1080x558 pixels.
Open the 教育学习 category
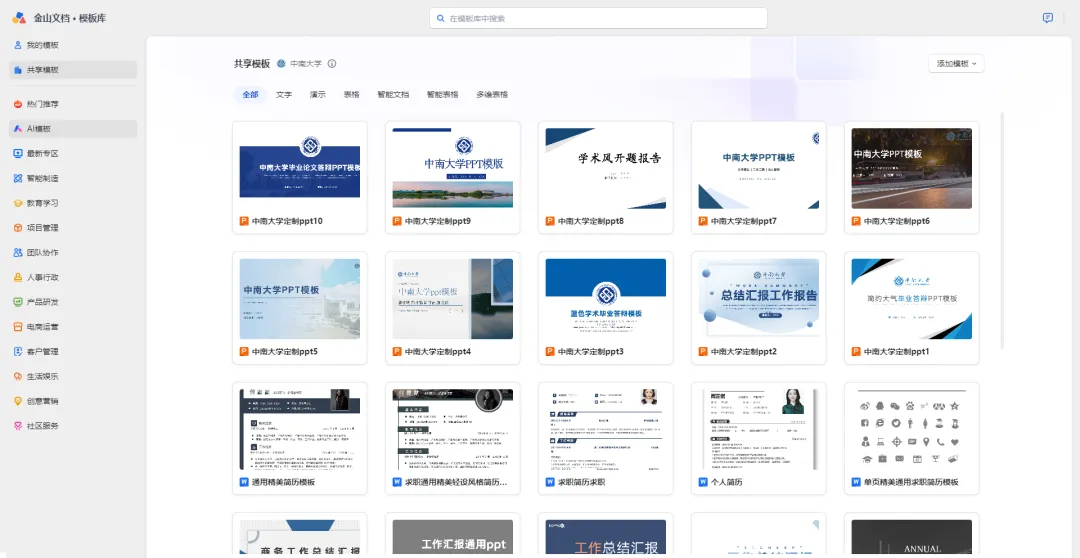coord(73,203)
